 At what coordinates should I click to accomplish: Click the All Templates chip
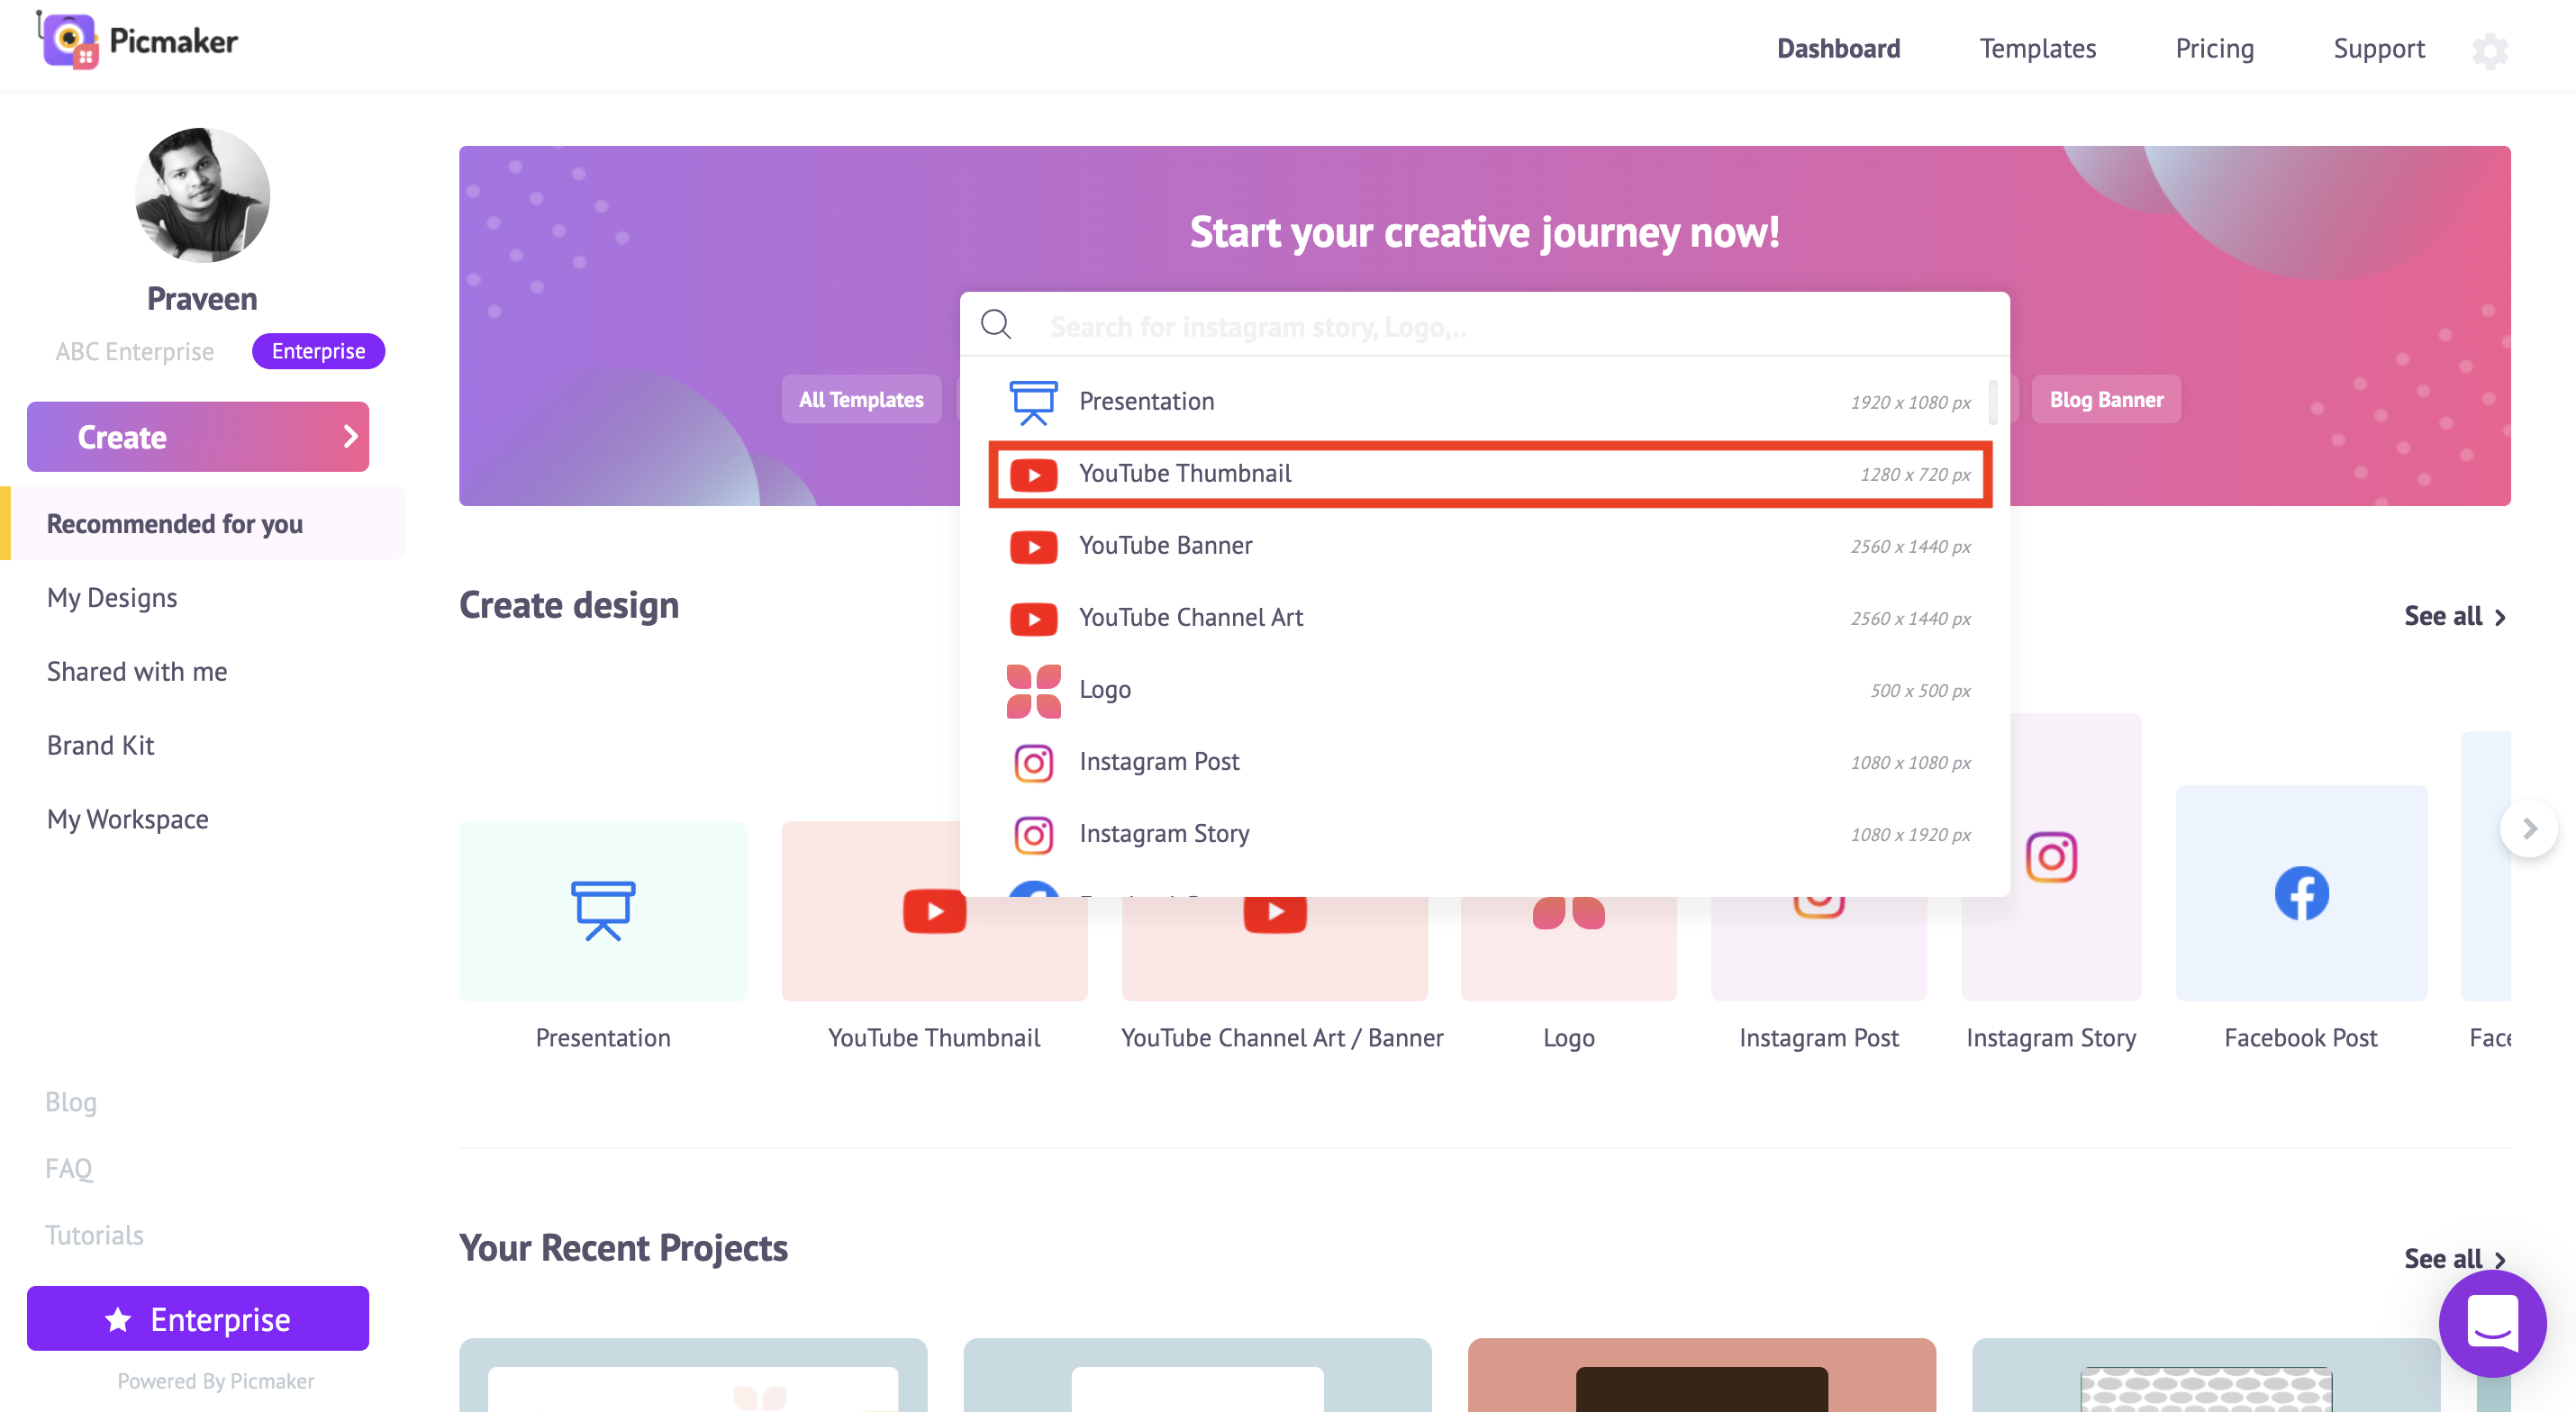pos(861,399)
